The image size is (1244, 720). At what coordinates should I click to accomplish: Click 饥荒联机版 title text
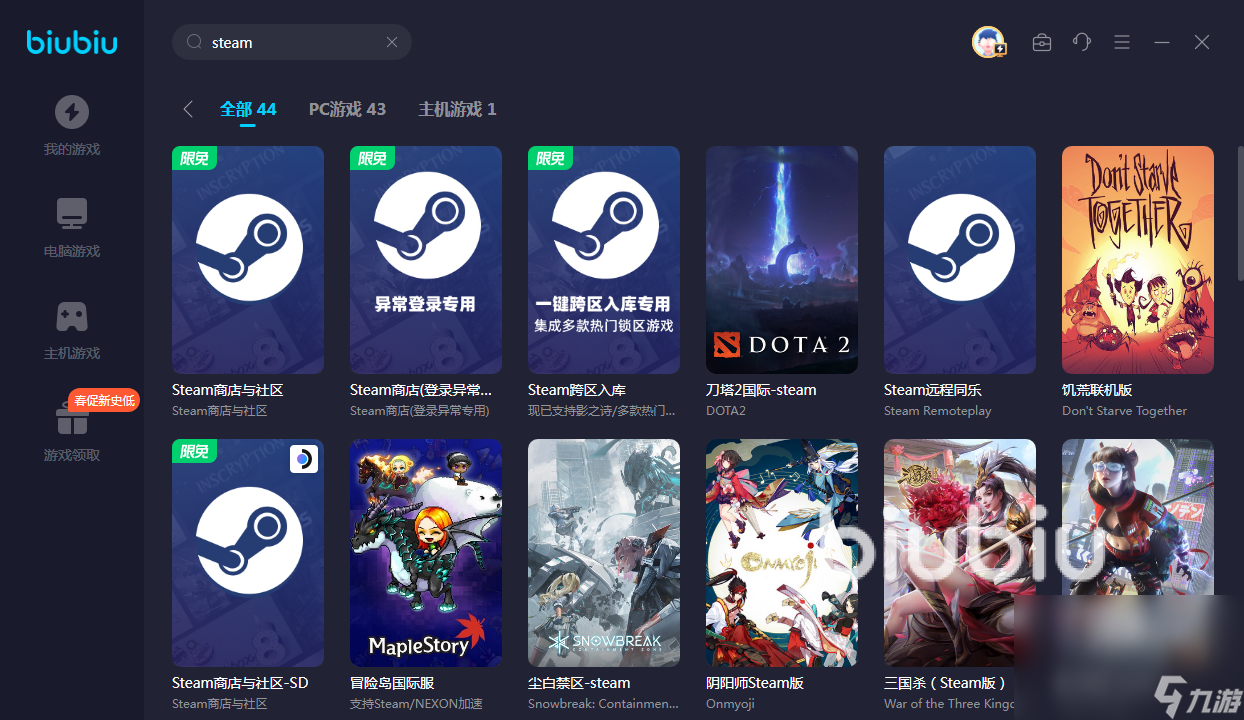pos(1097,390)
